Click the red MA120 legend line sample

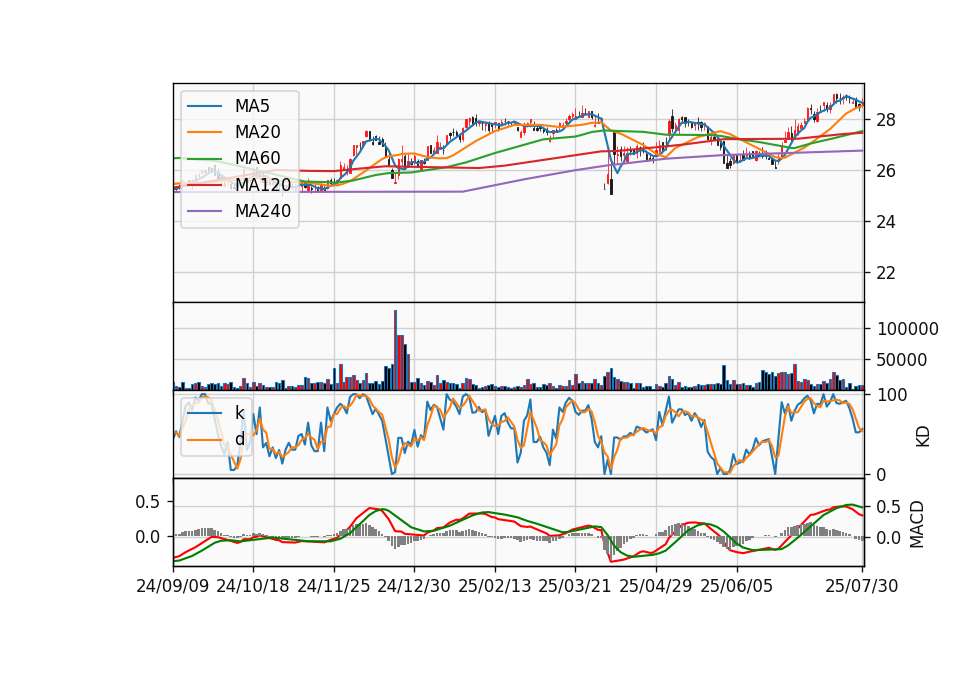[204, 186]
